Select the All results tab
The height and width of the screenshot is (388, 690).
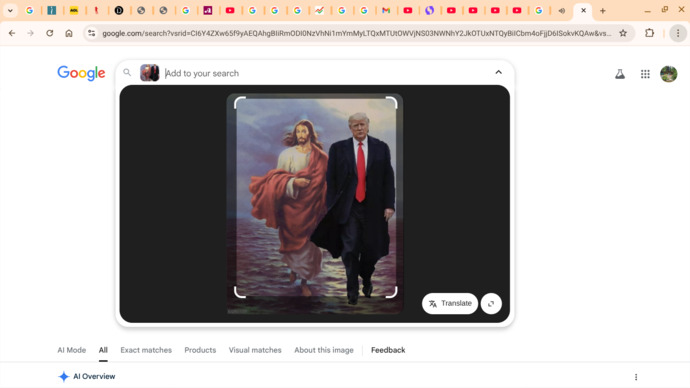[103, 350]
